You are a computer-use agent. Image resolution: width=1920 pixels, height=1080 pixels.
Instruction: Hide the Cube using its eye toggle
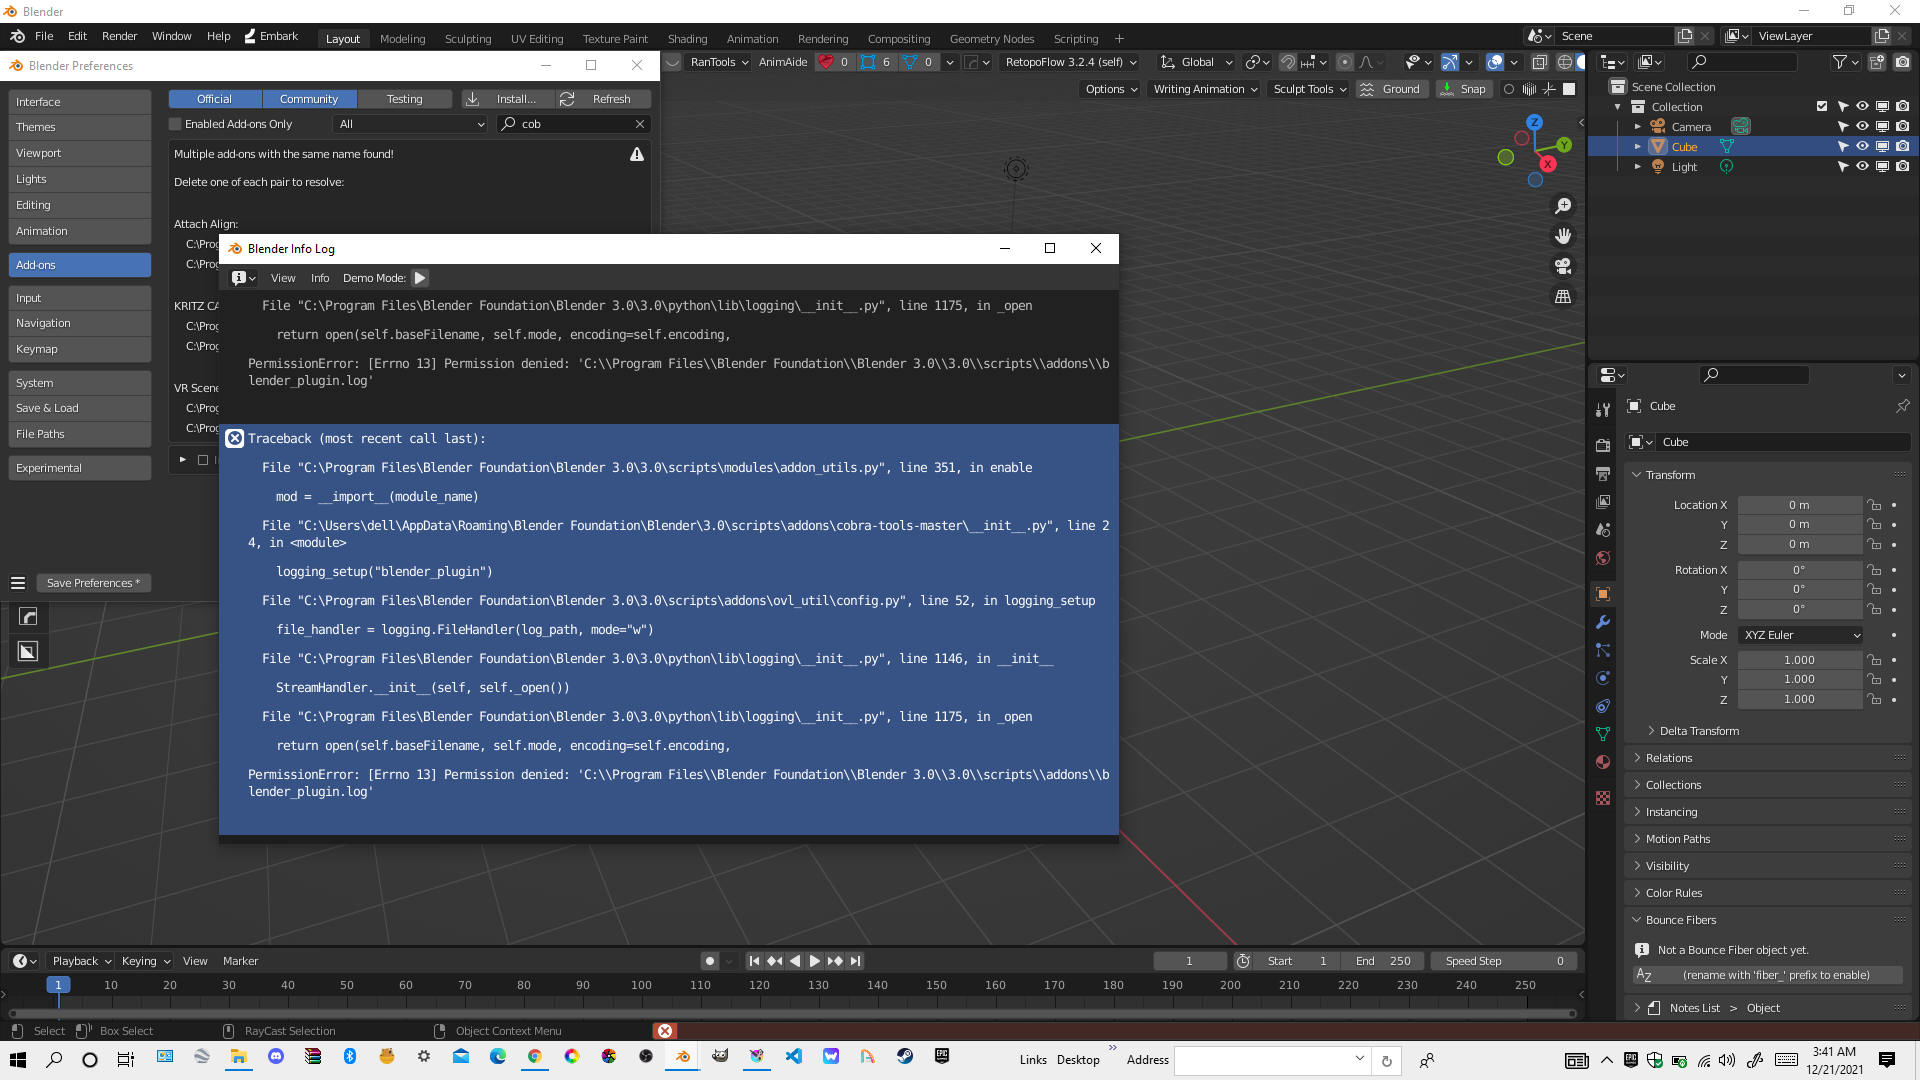pyautogui.click(x=1862, y=146)
